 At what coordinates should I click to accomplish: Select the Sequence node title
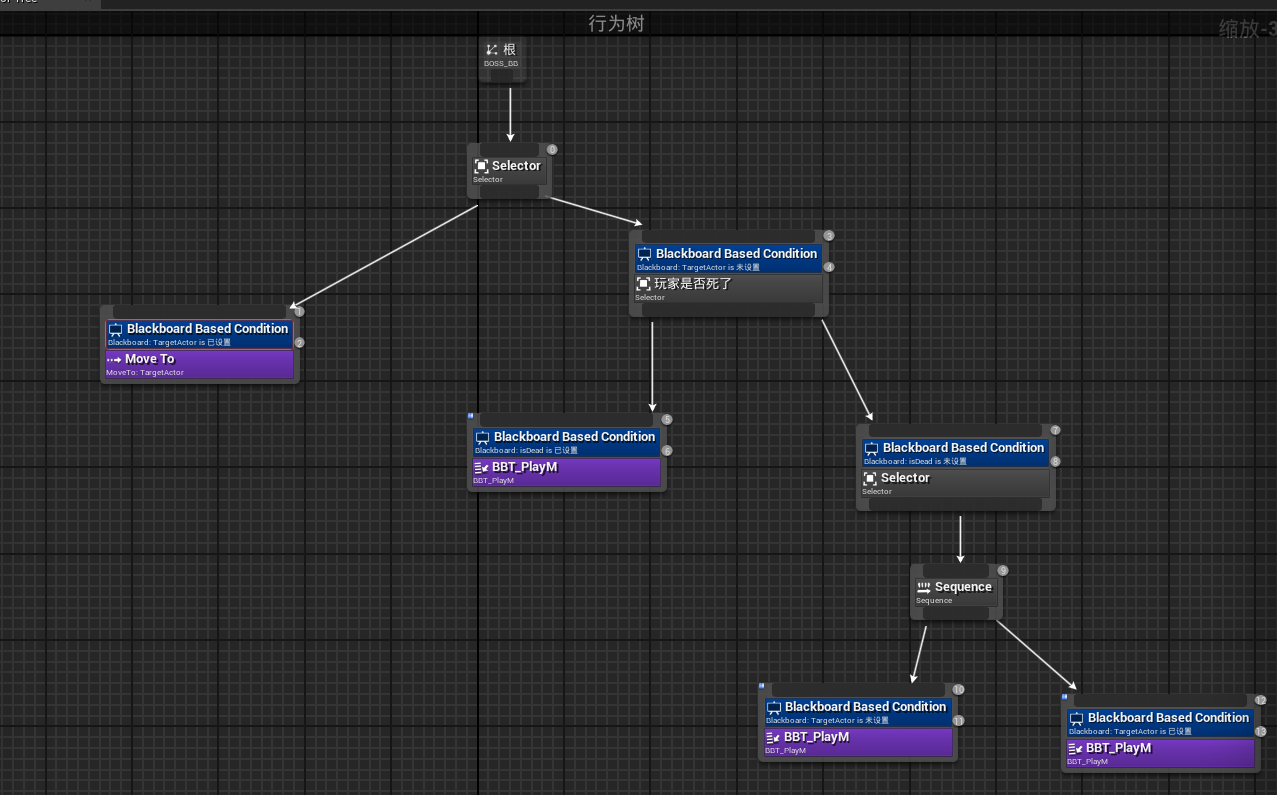[963, 587]
